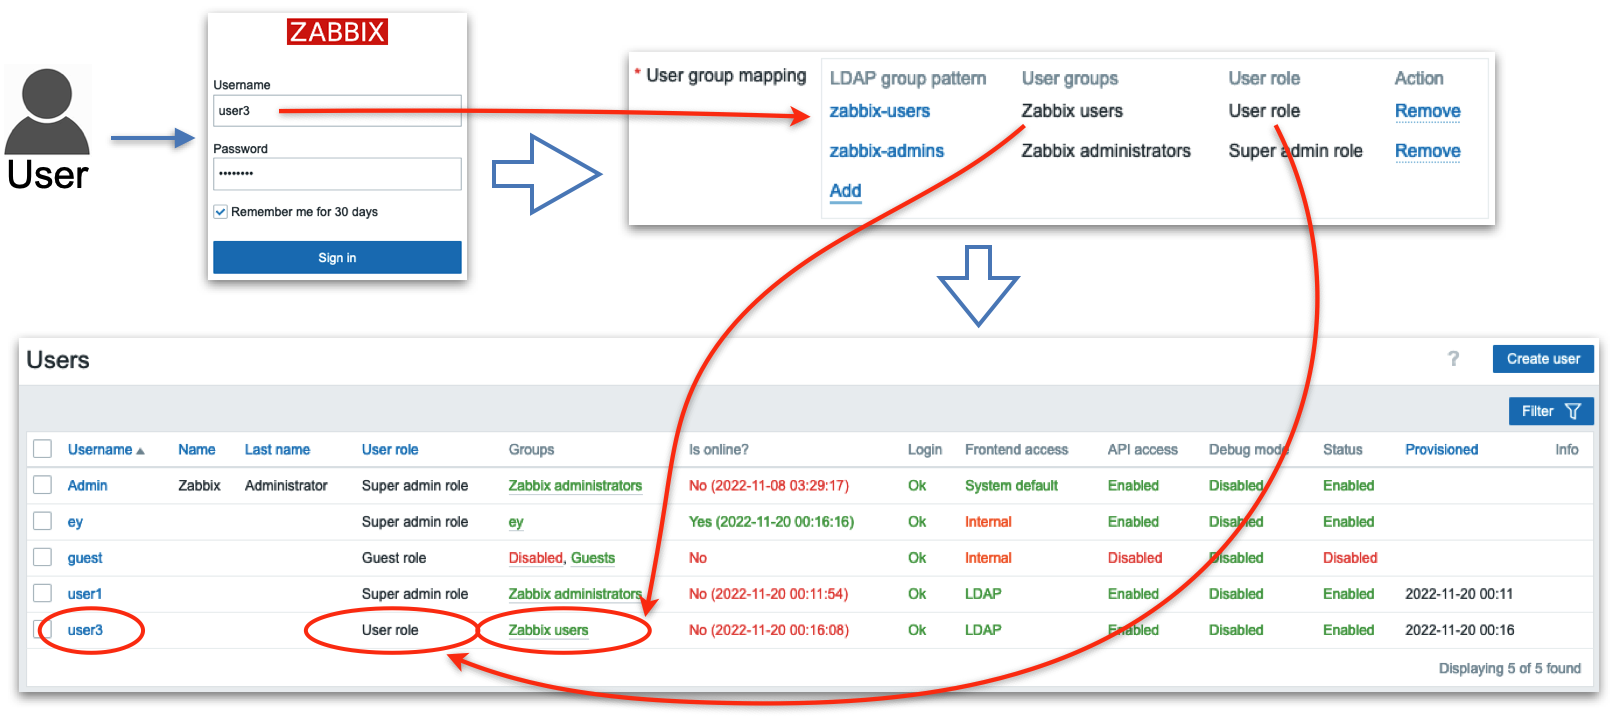Image resolution: width=1616 pixels, height=721 pixels.
Task: Open the zabbix-admins LDAP group pattern
Action: tap(886, 151)
